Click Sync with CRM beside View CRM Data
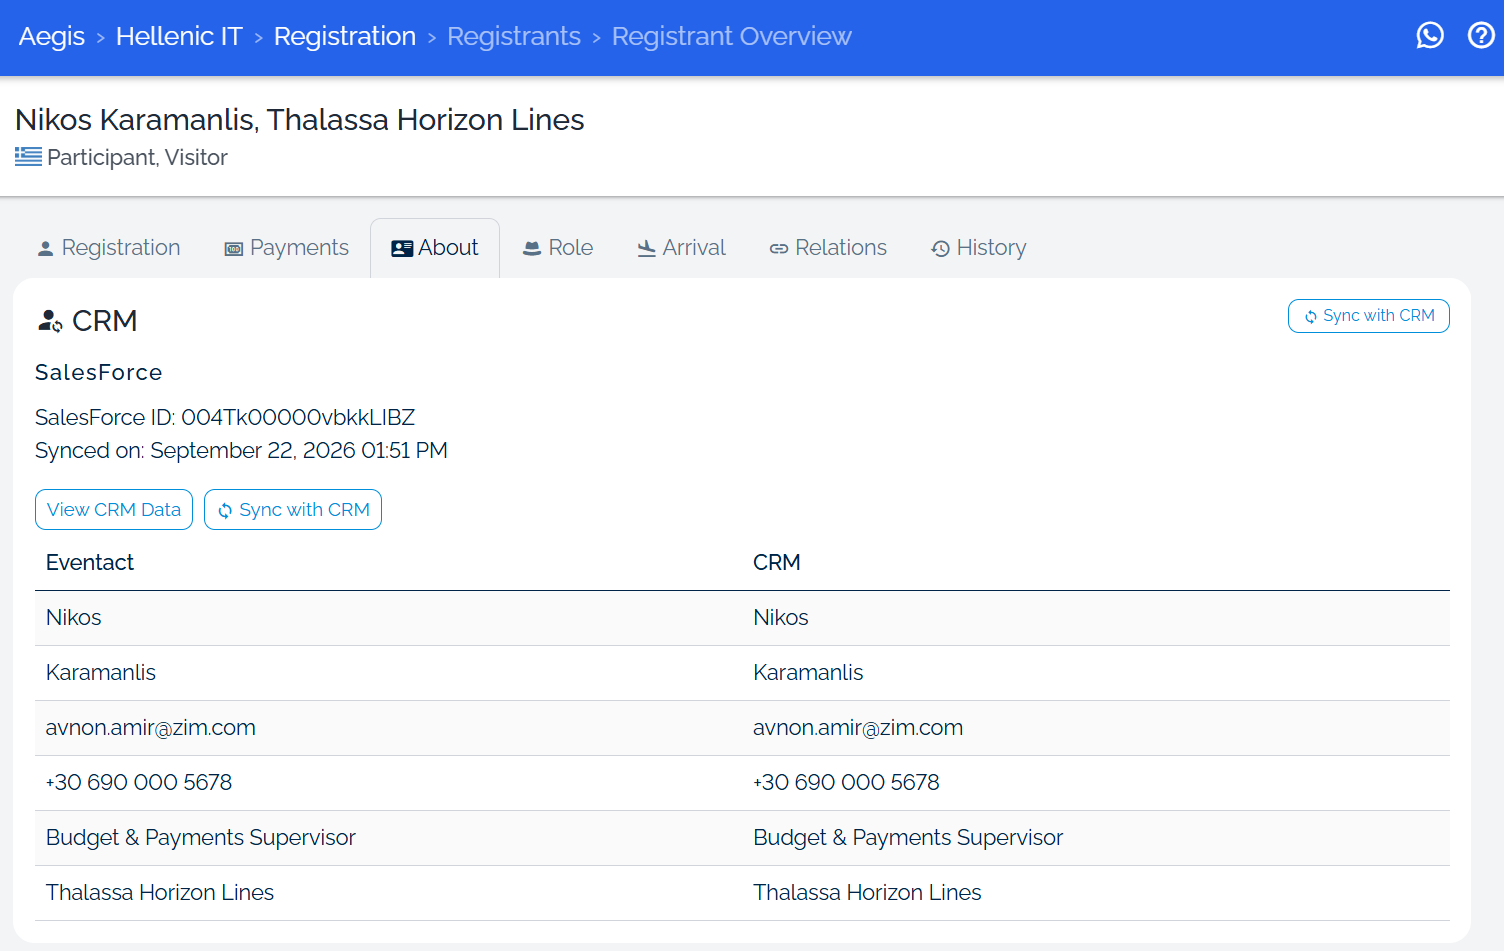Screen dimensions: 1504x951 (293, 510)
